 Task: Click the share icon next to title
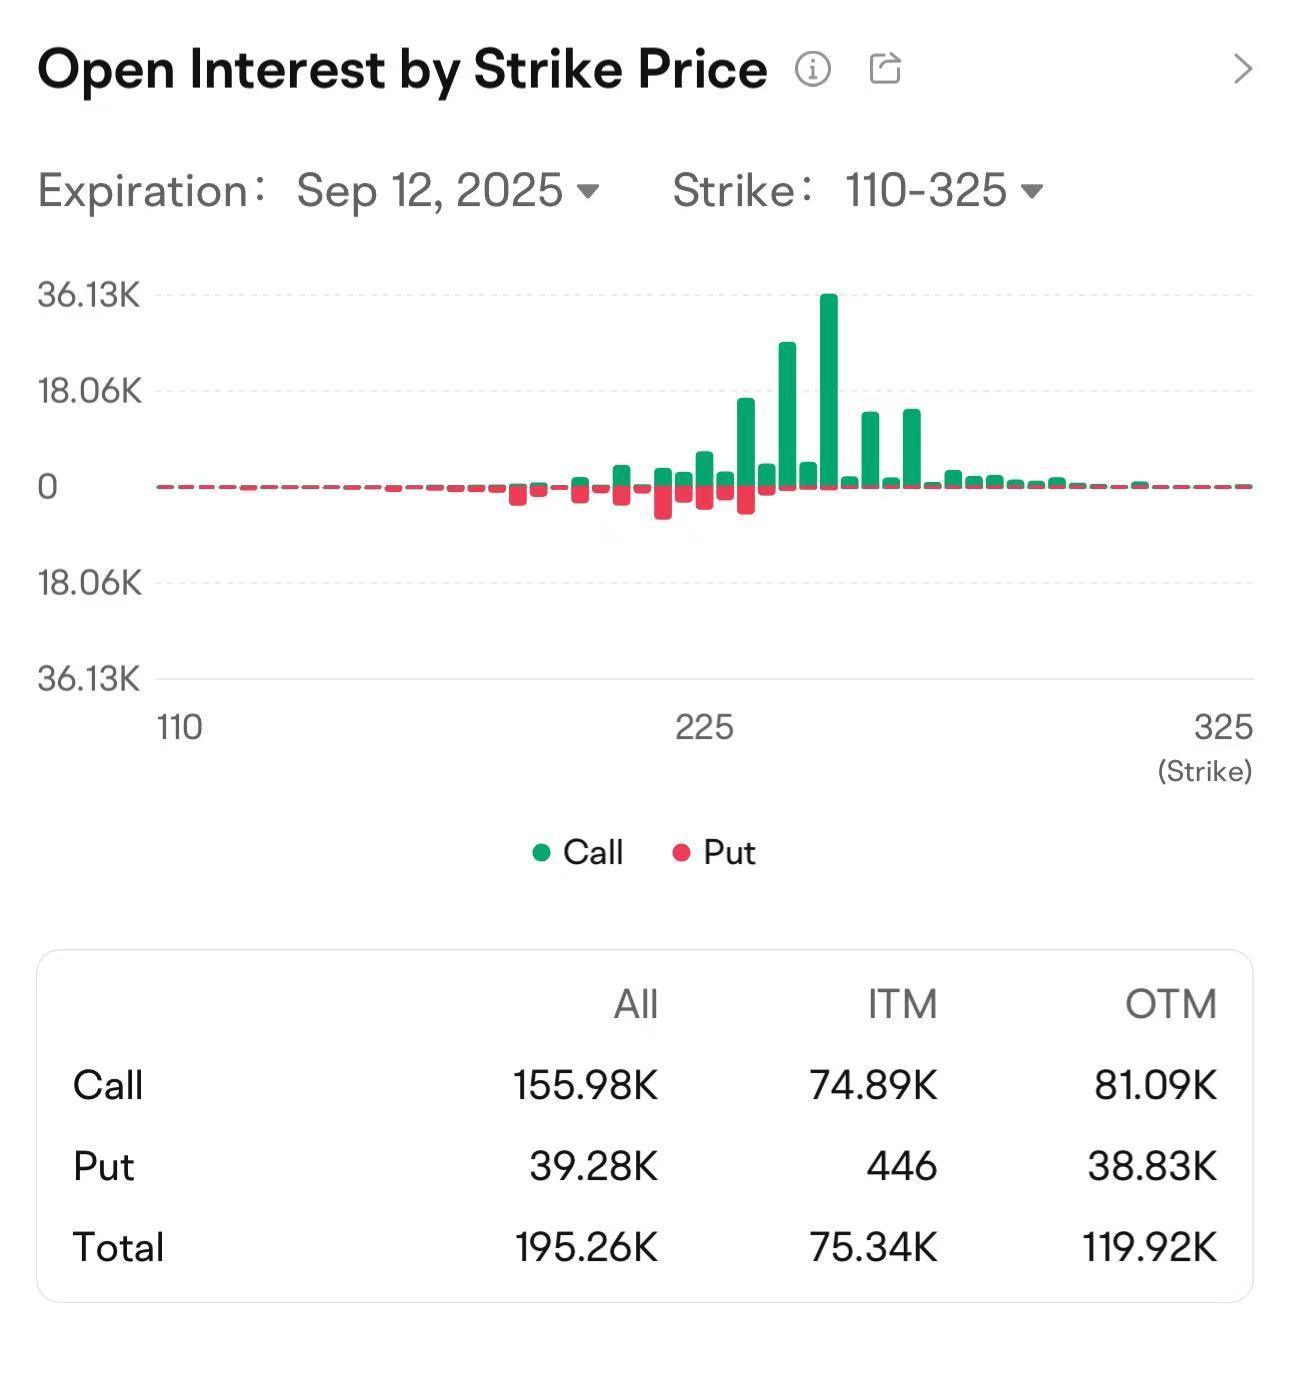[x=885, y=69]
